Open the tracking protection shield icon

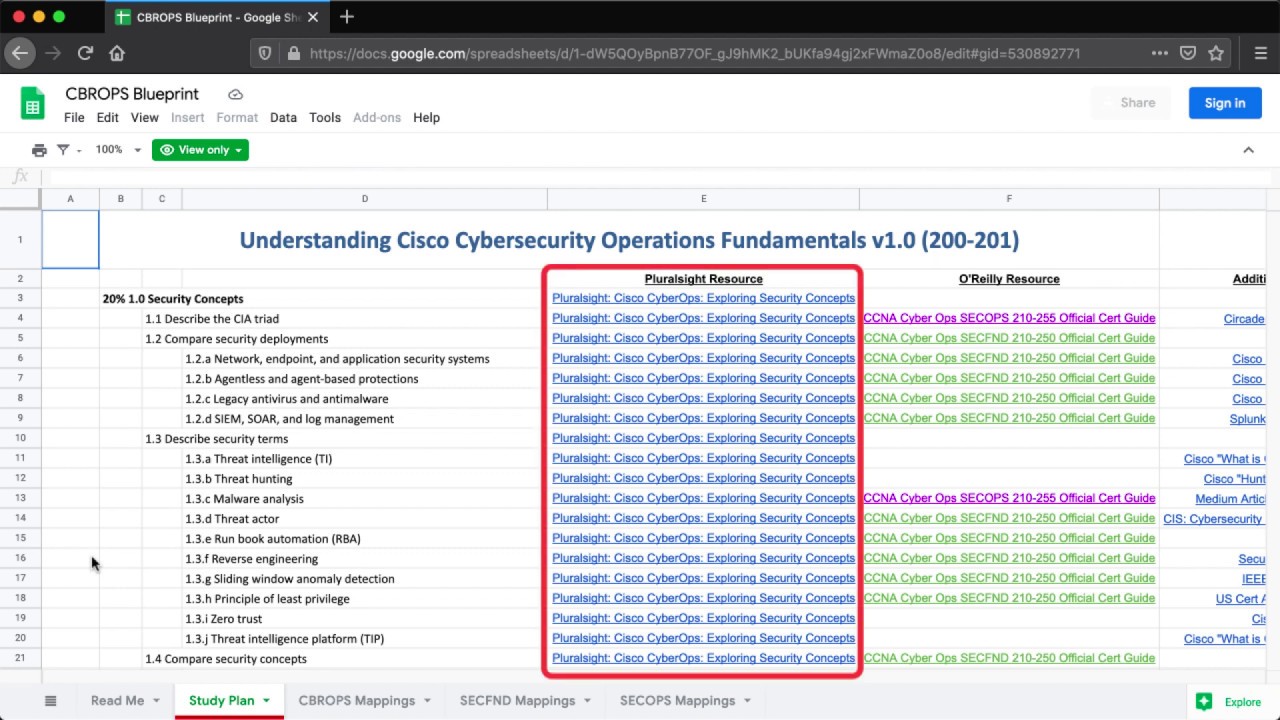tap(265, 53)
